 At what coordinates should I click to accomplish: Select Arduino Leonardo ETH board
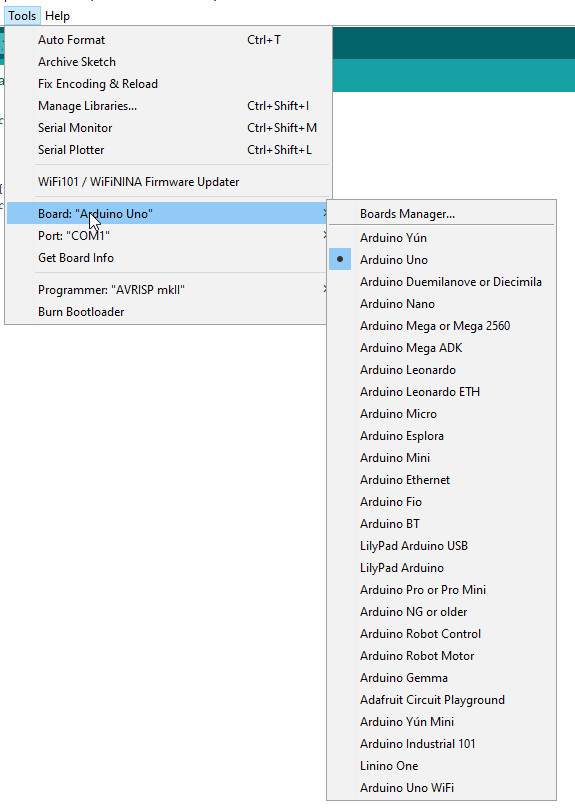click(x=442, y=392)
